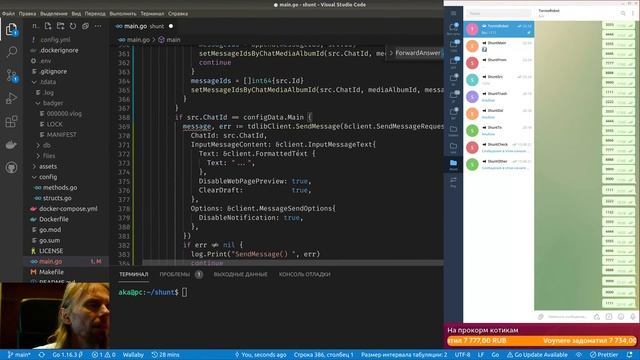Click attach file paperclip in Telegram

coord(541,317)
